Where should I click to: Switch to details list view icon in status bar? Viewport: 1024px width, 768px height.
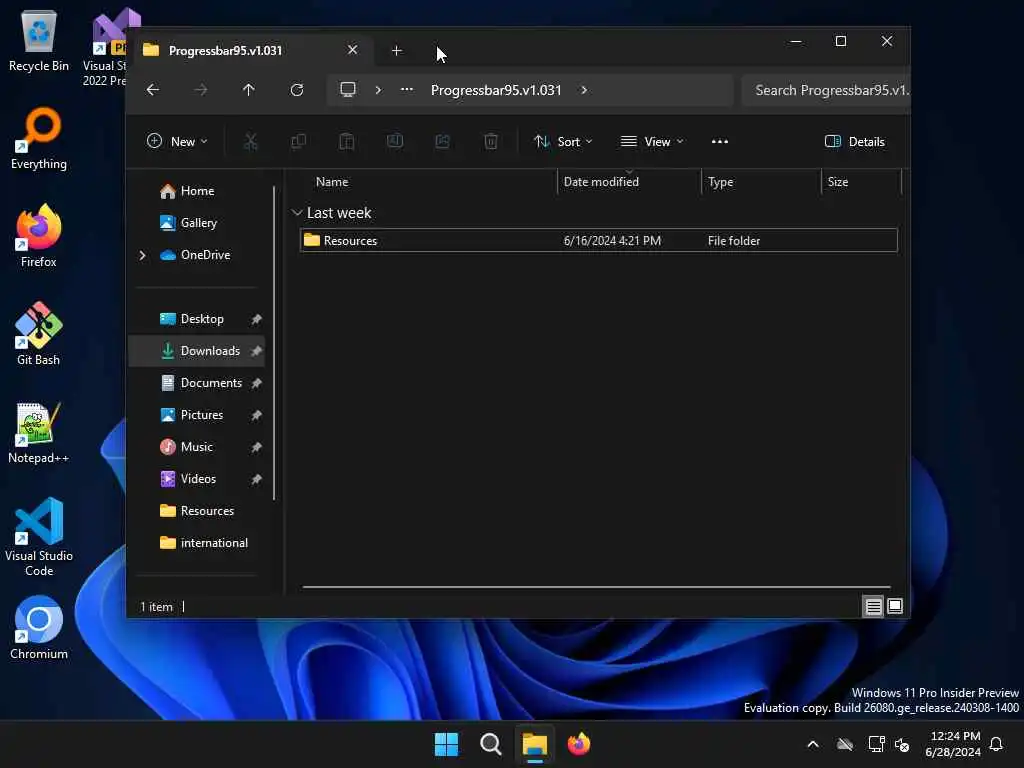(873, 607)
